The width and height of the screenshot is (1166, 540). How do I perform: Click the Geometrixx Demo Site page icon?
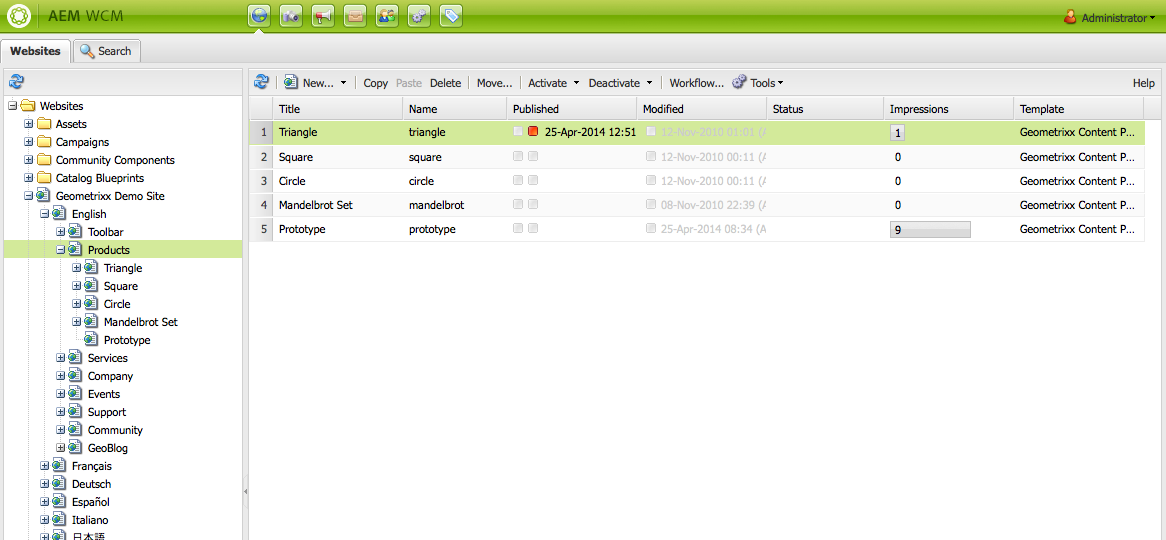point(44,196)
